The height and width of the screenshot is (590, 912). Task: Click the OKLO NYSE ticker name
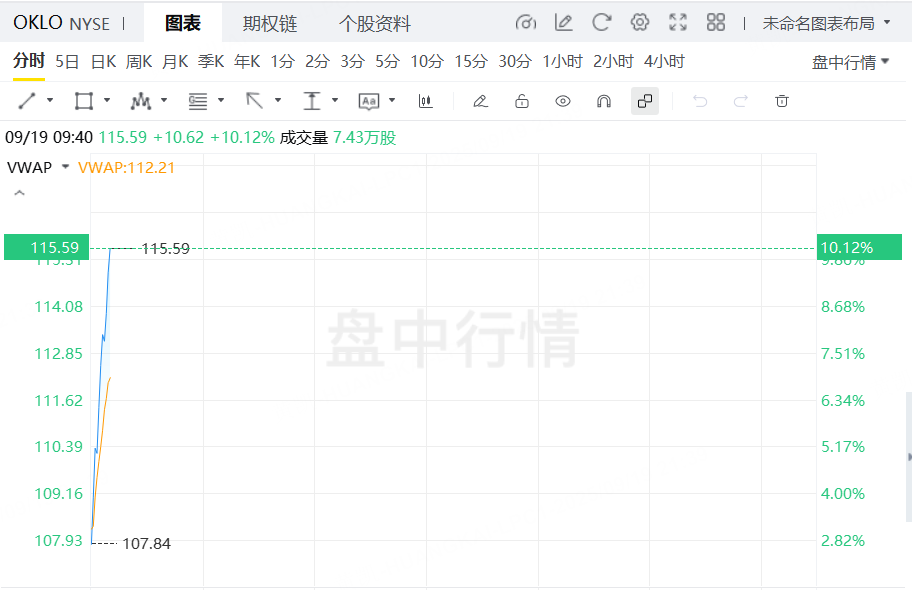point(61,23)
